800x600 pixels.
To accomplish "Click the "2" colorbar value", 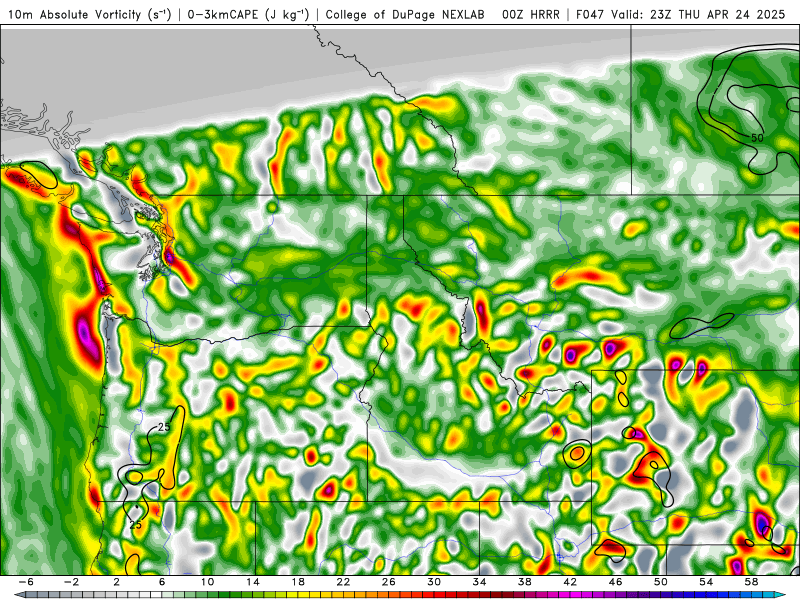I will [x=116, y=582].
